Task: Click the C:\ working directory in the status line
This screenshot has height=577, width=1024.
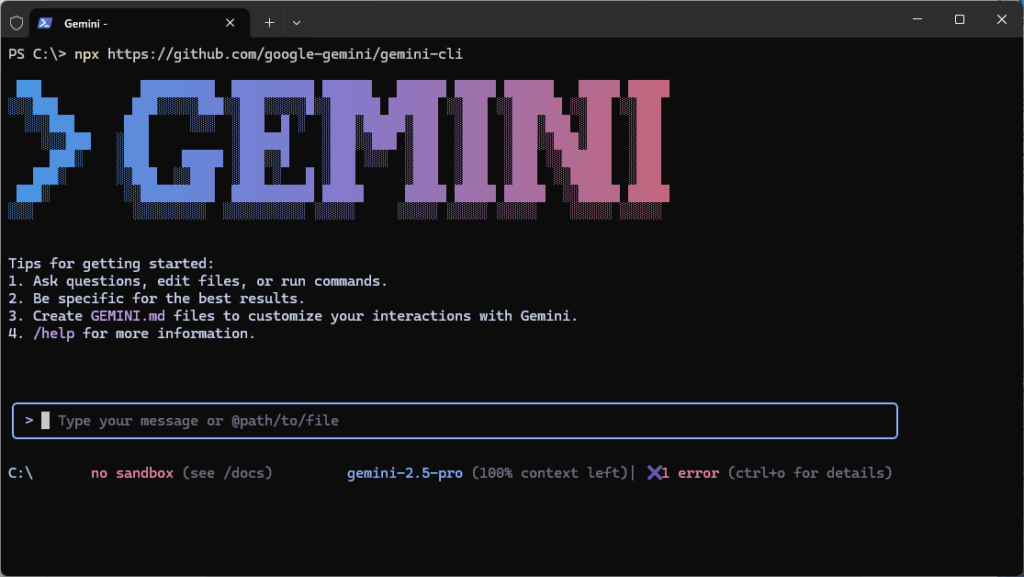Action: click(20, 473)
